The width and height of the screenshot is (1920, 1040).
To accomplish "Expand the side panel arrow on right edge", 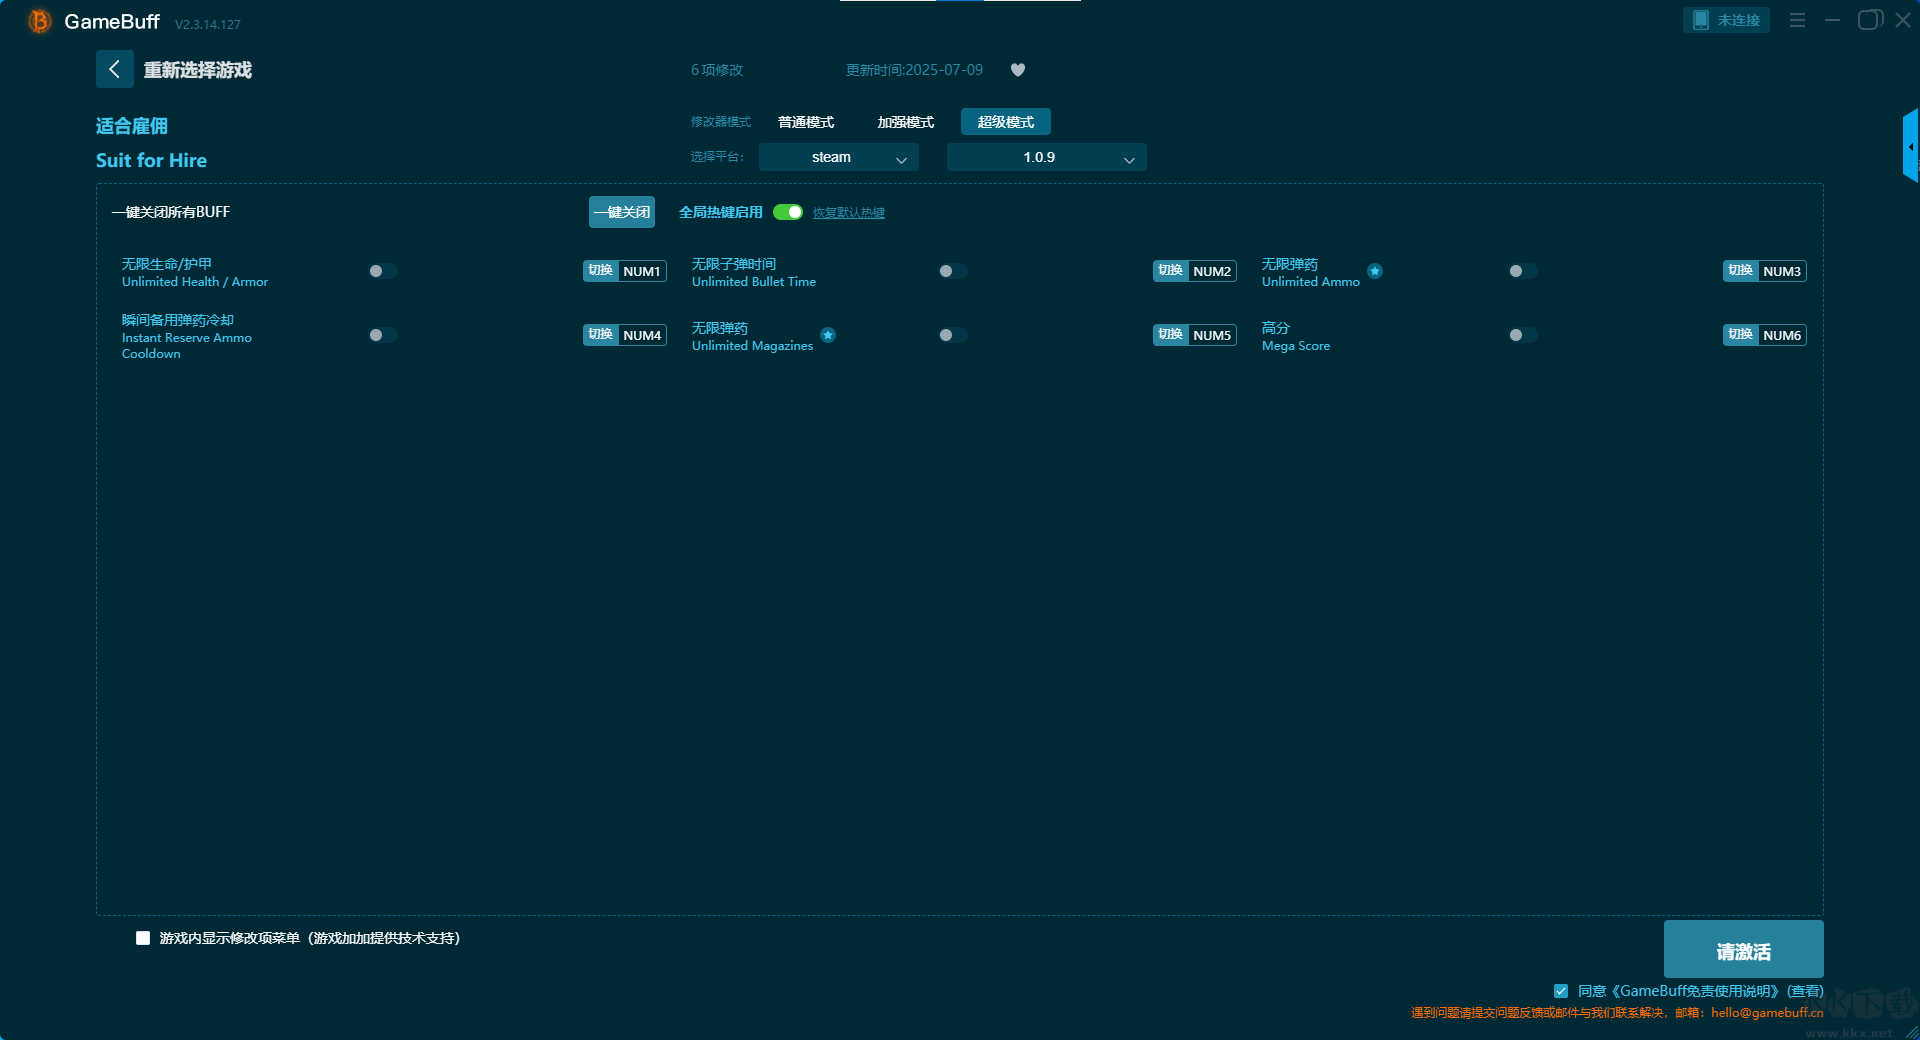I will click(1910, 147).
